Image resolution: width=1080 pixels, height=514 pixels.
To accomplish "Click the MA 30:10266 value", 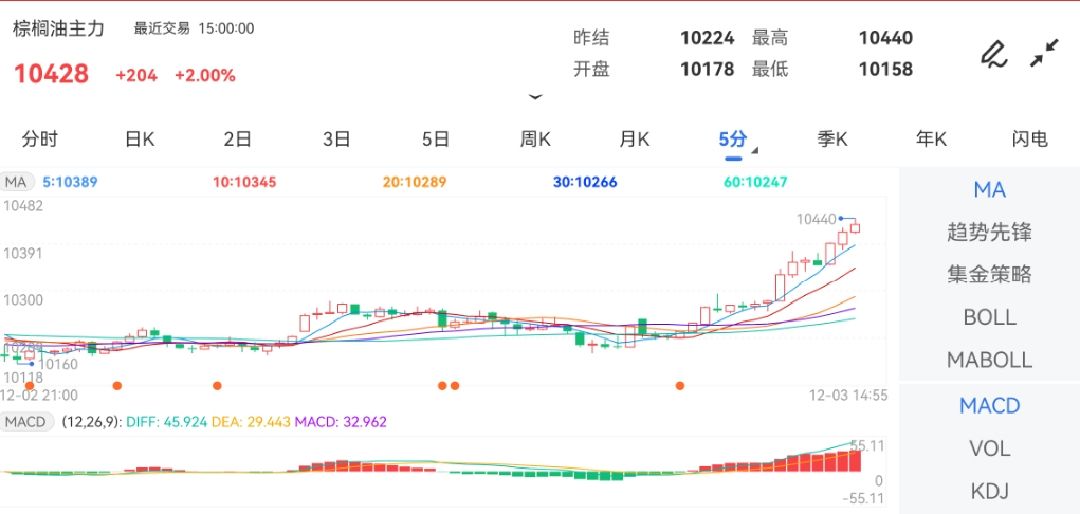I will [x=585, y=183].
